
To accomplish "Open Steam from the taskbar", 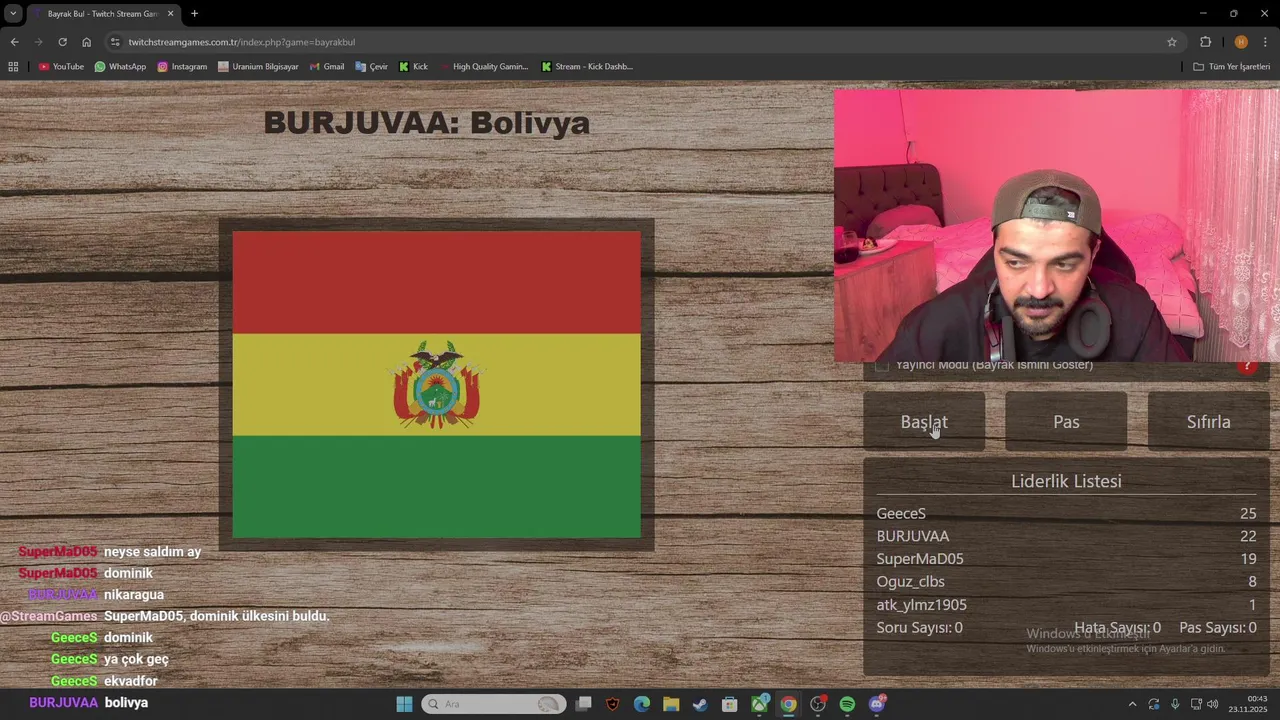I will 700,704.
